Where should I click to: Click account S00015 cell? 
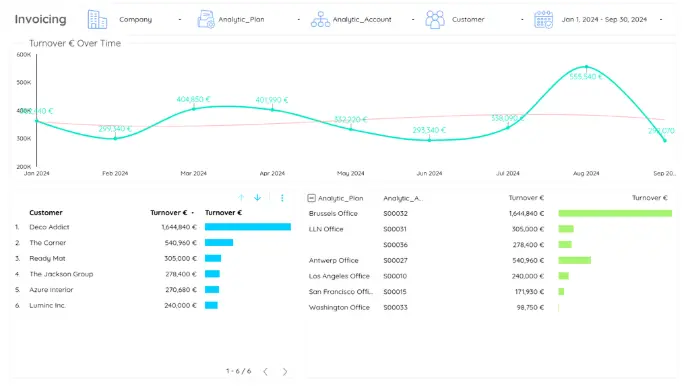pos(395,292)
